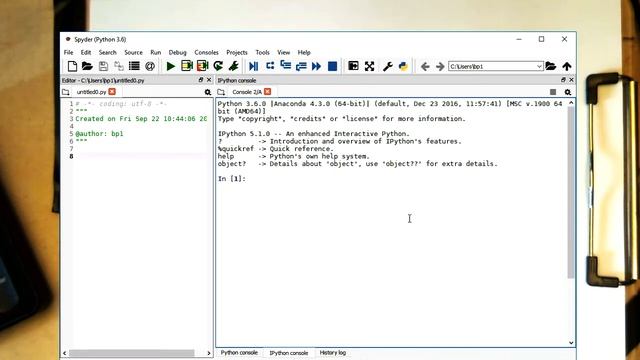This screenshot has width=640, height=360.
Task: Go forward with the right arrow
Action: [x=440, y=66]
